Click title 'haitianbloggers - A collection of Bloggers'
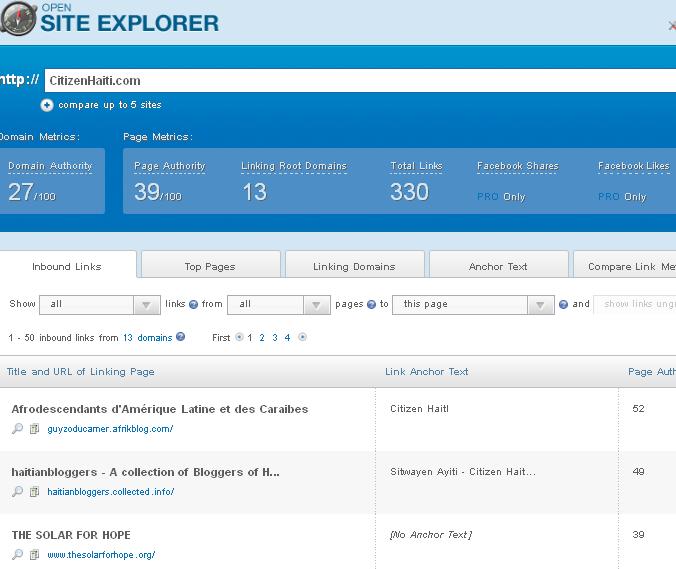 [x=145, y=472]
